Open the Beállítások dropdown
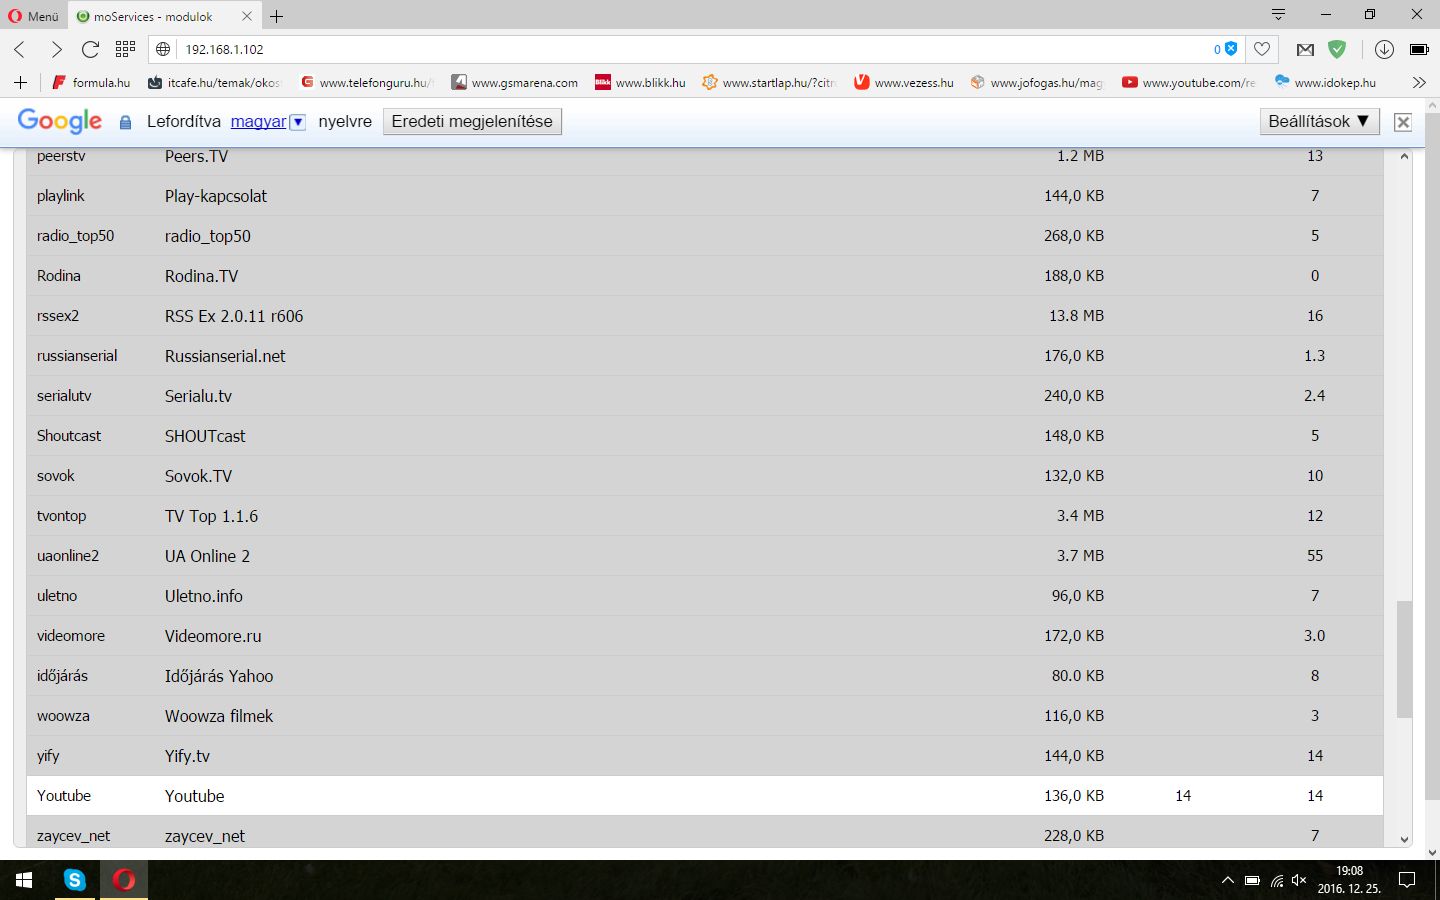This screenshot has height=900, width=1440. pos(1319,121)
